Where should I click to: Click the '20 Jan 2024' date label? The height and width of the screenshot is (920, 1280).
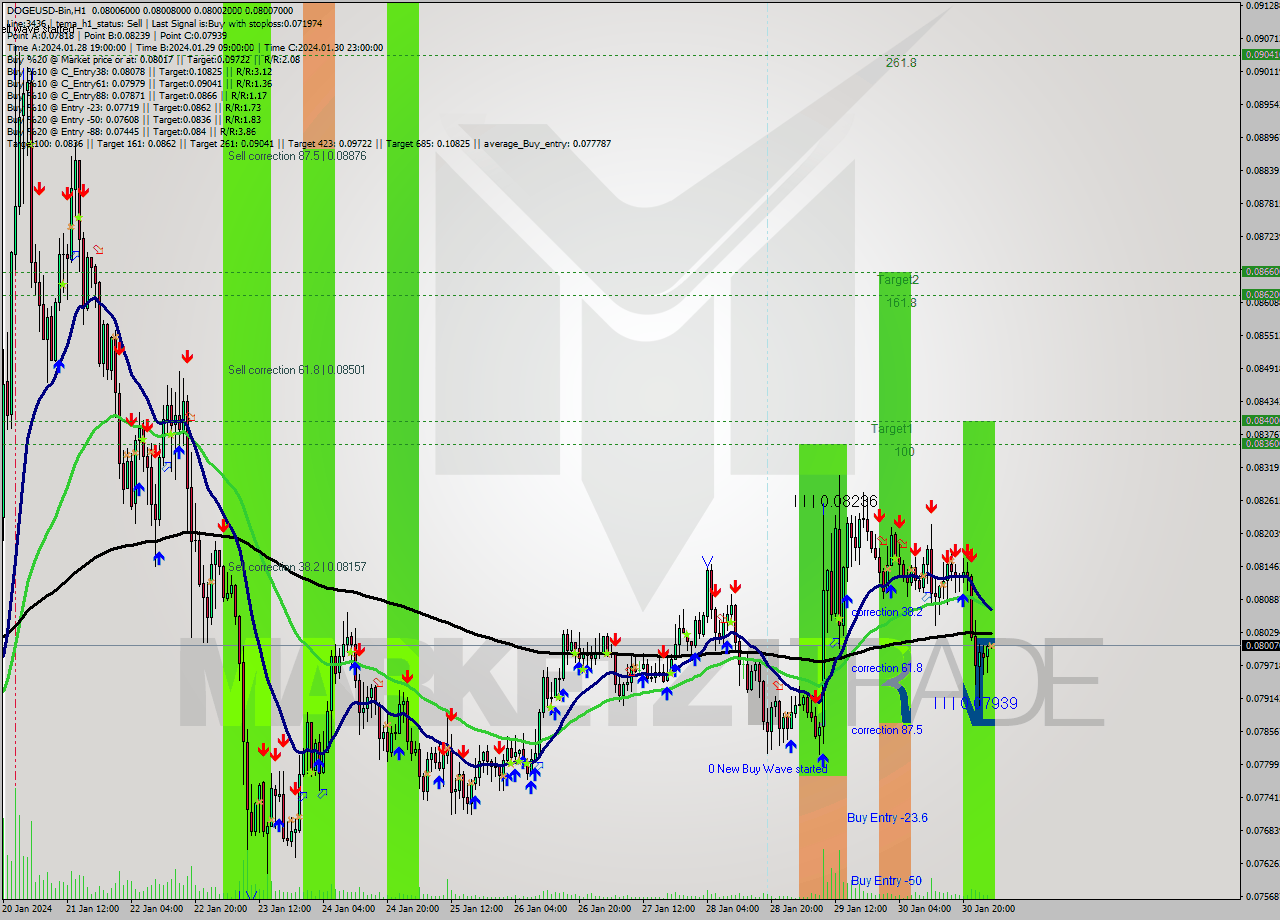[x=28, y=909]
